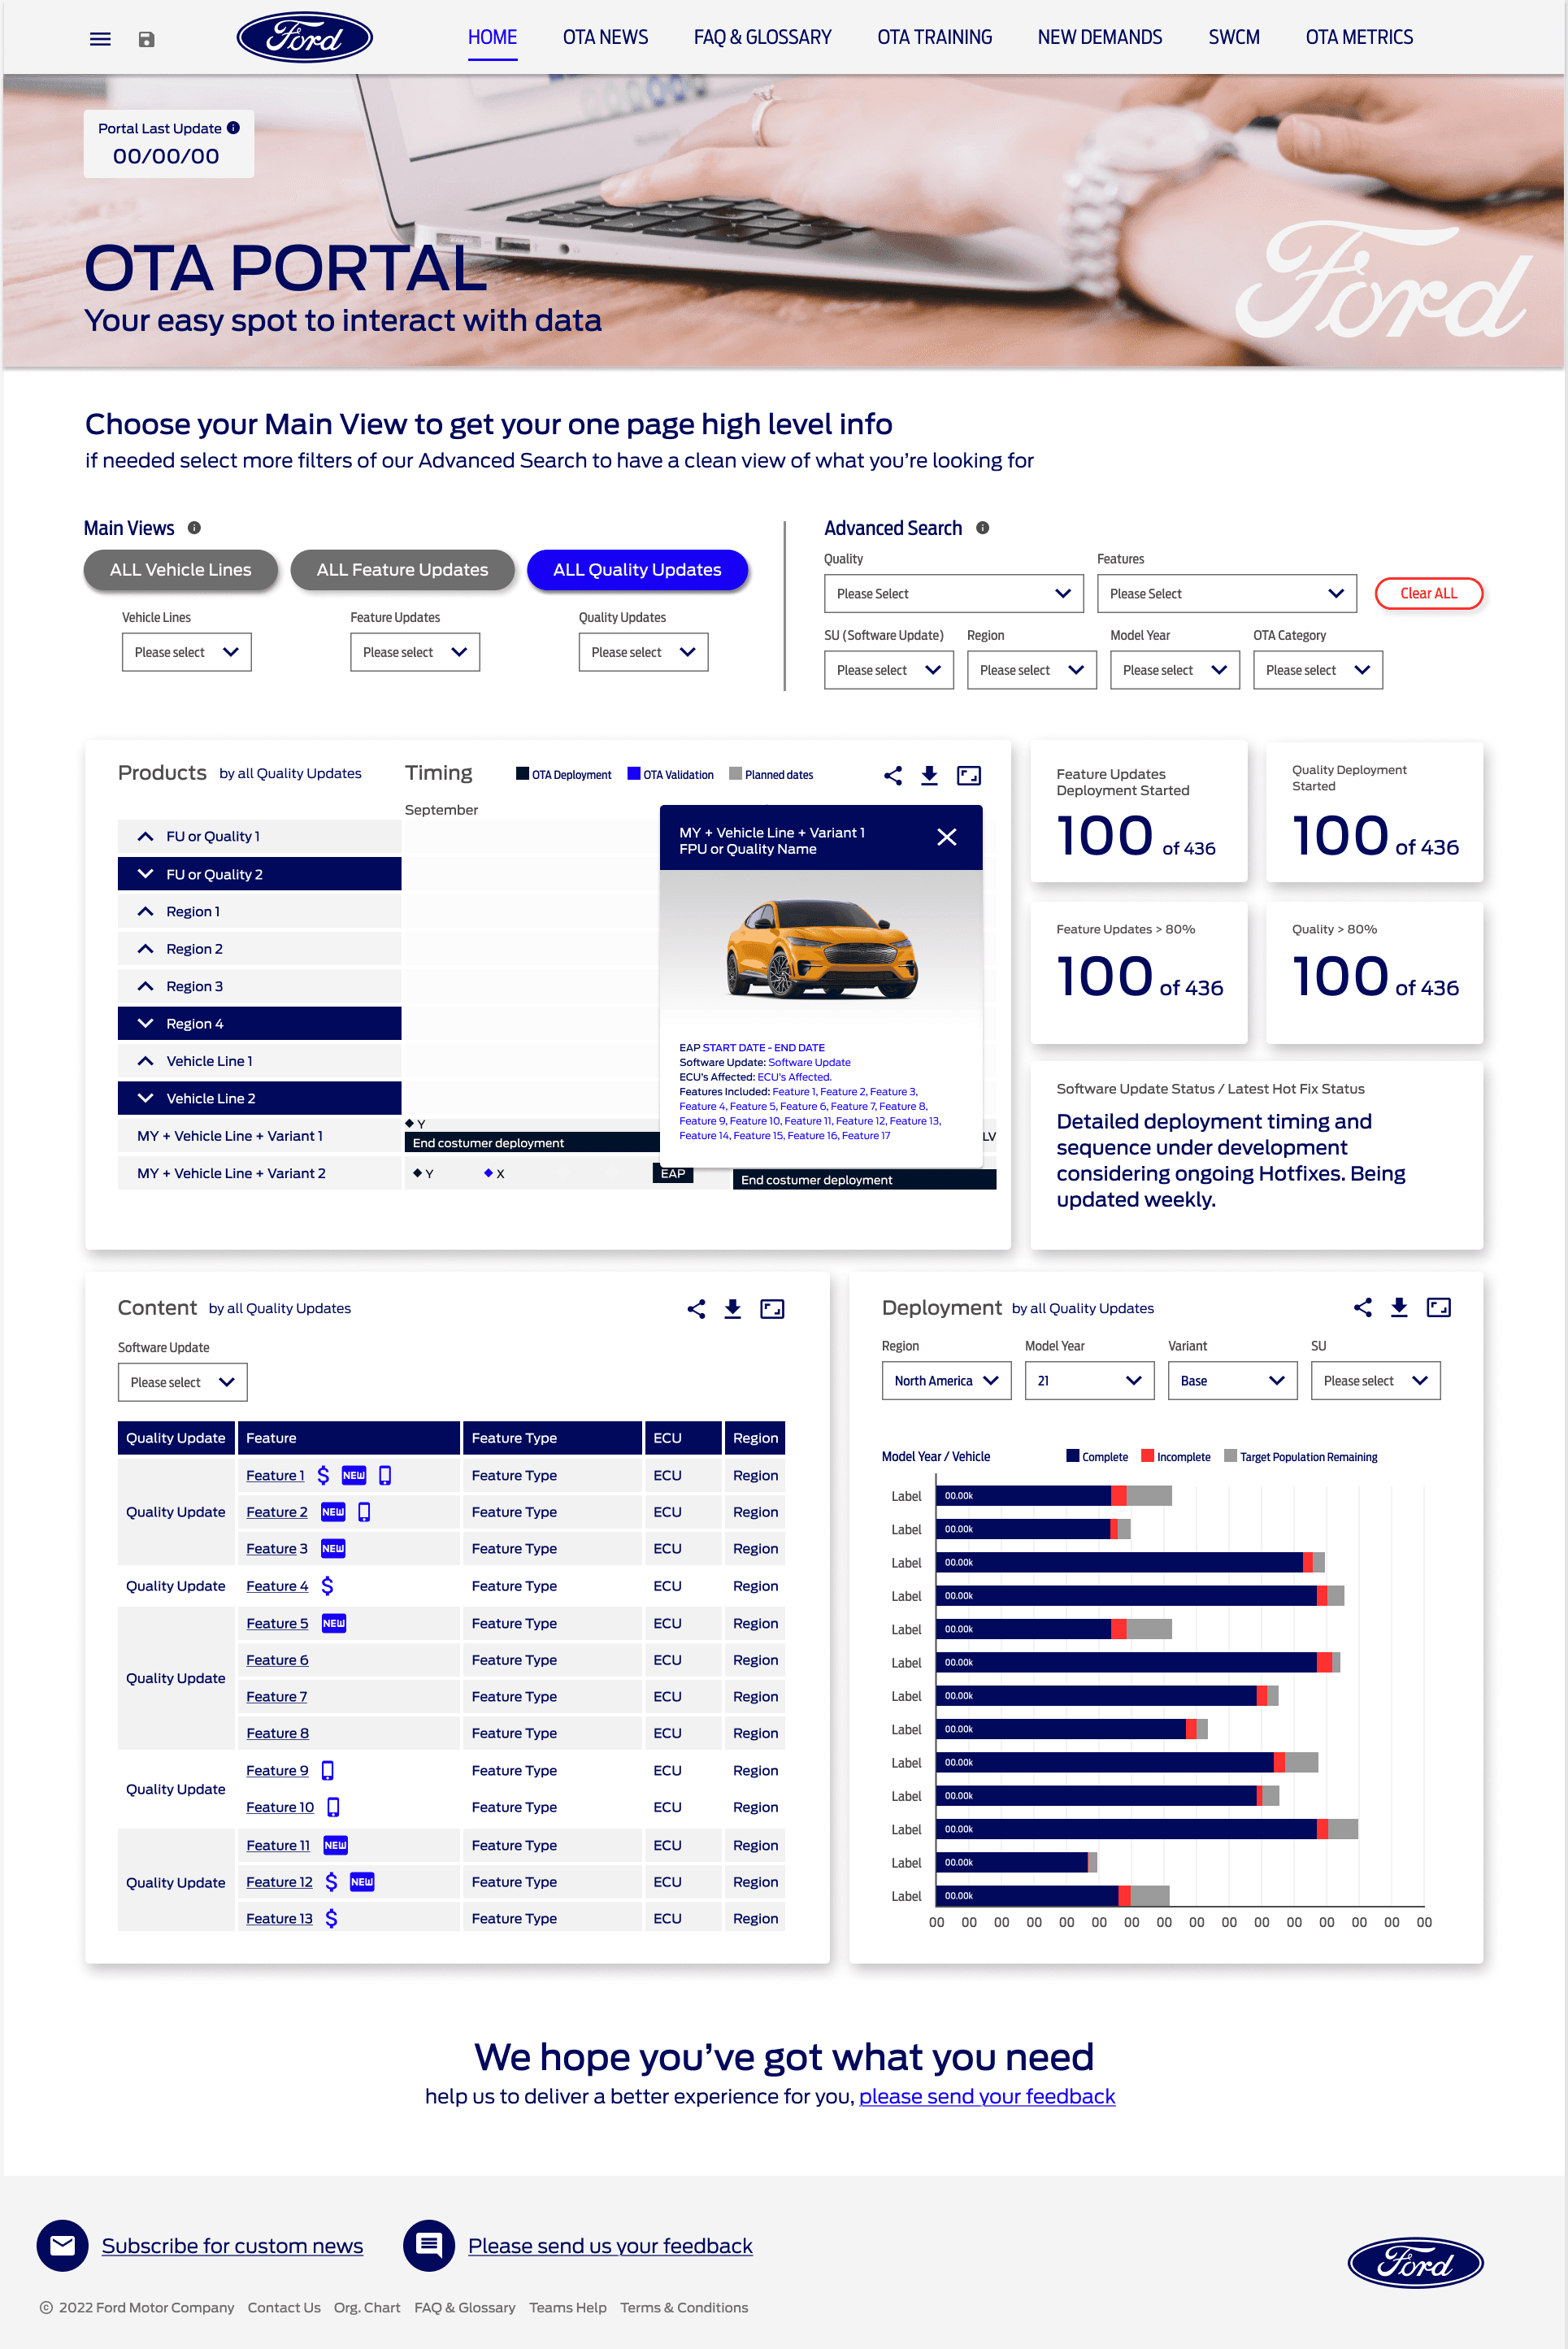Click the Clear ALL button

[x=1429, y=593]
